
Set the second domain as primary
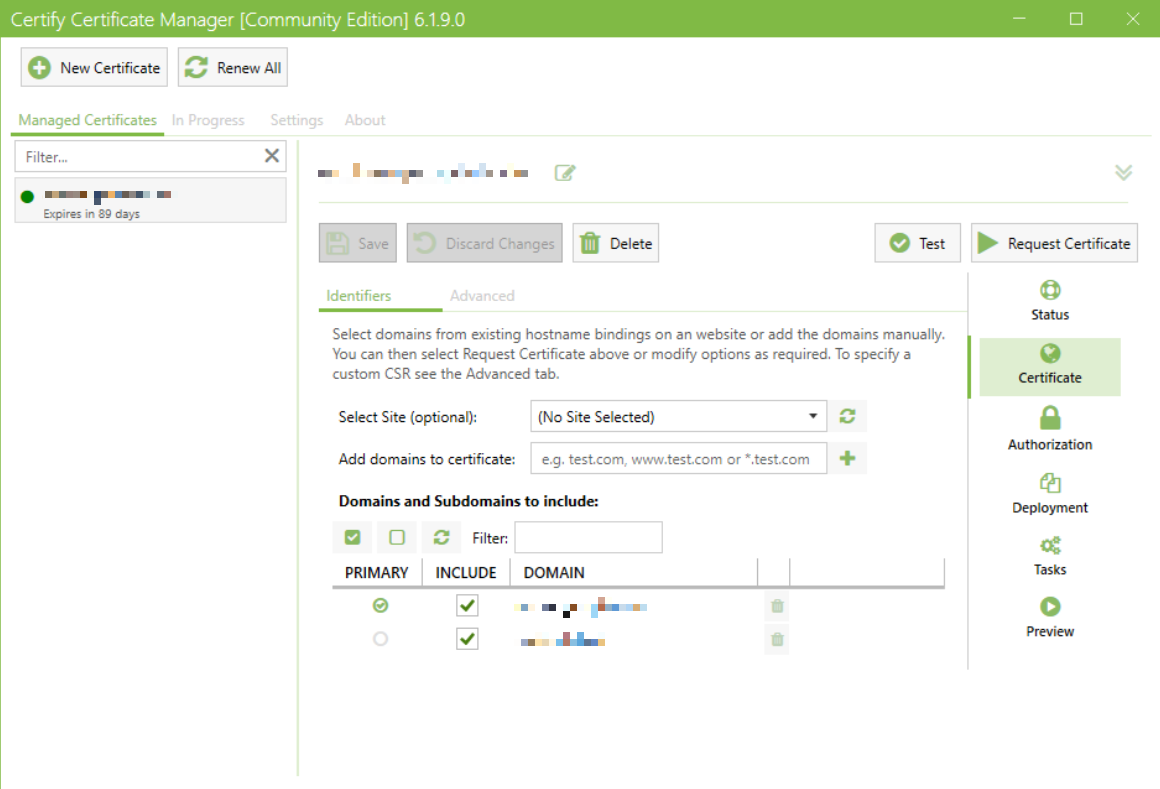(x=380, y=639)
